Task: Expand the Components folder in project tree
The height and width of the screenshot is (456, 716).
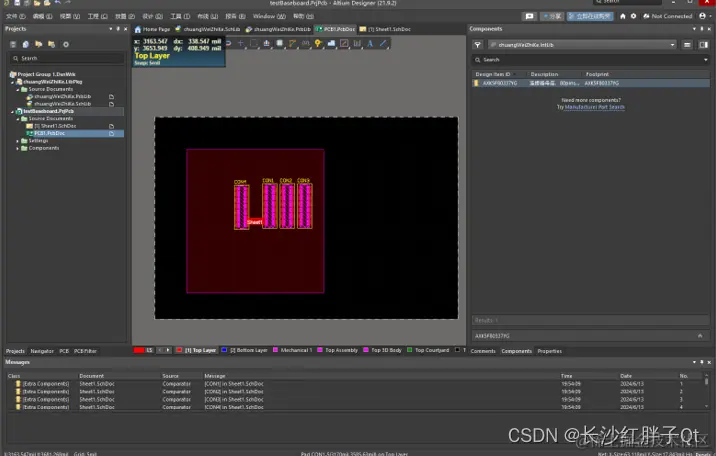Action: tap(18, 148)
